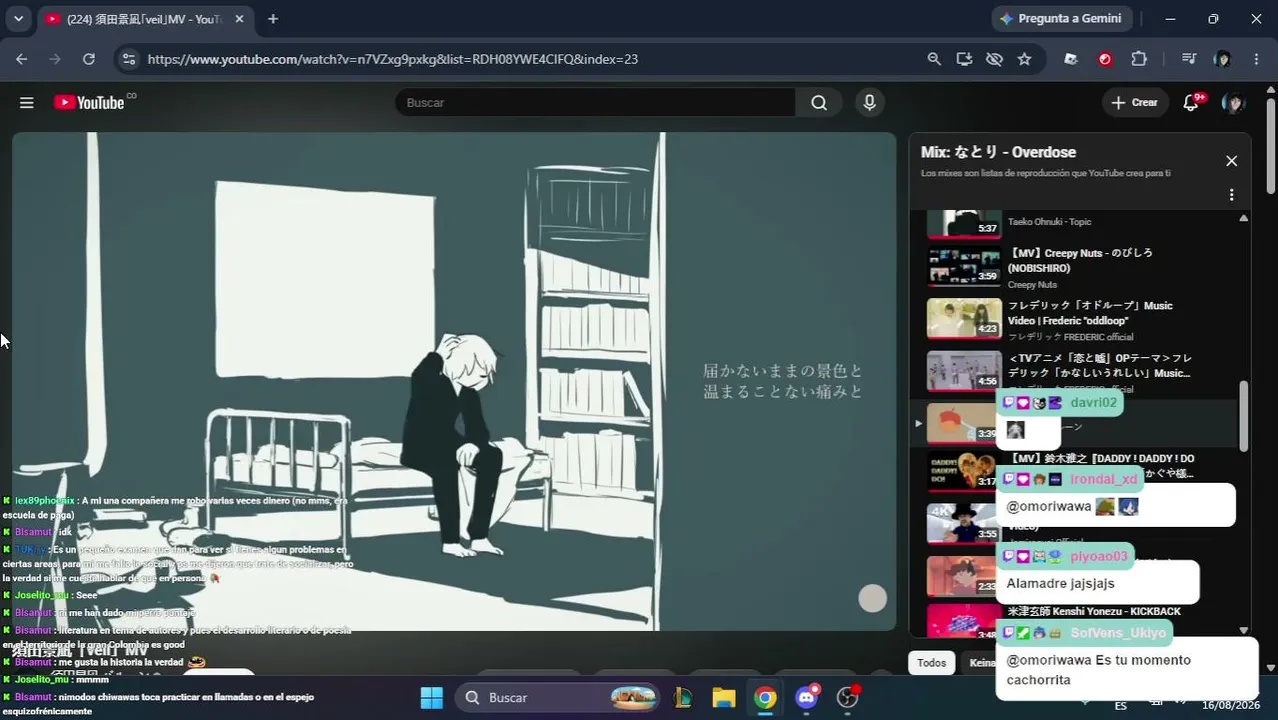
Task: Open Chrome three-dot menu
Action: [1256, 59]
